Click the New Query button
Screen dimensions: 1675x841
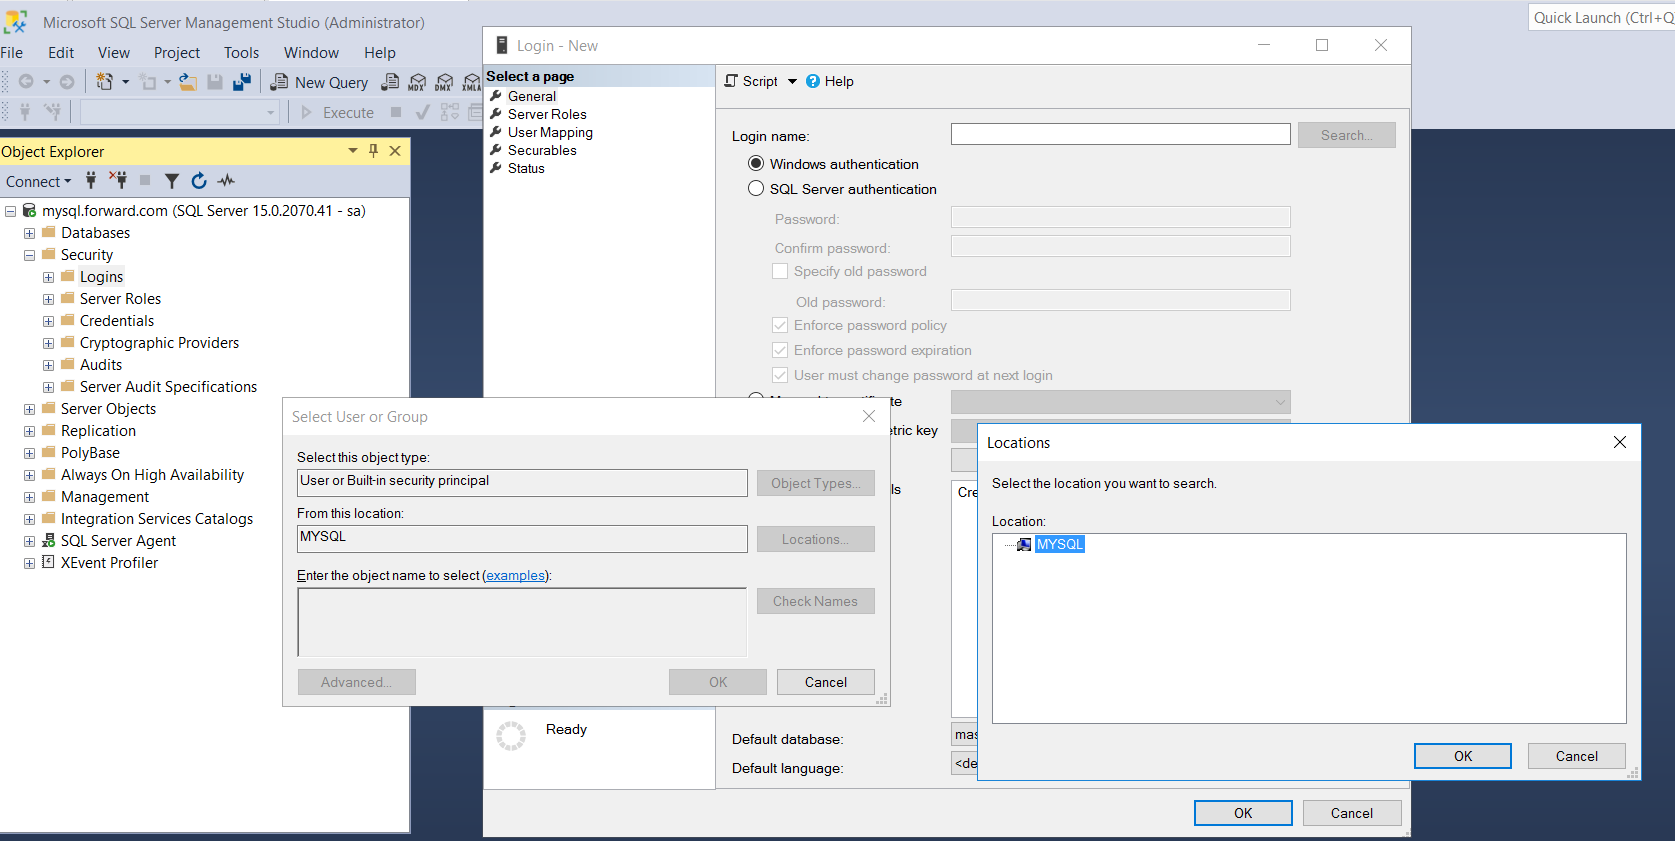(x=320, y=82)
